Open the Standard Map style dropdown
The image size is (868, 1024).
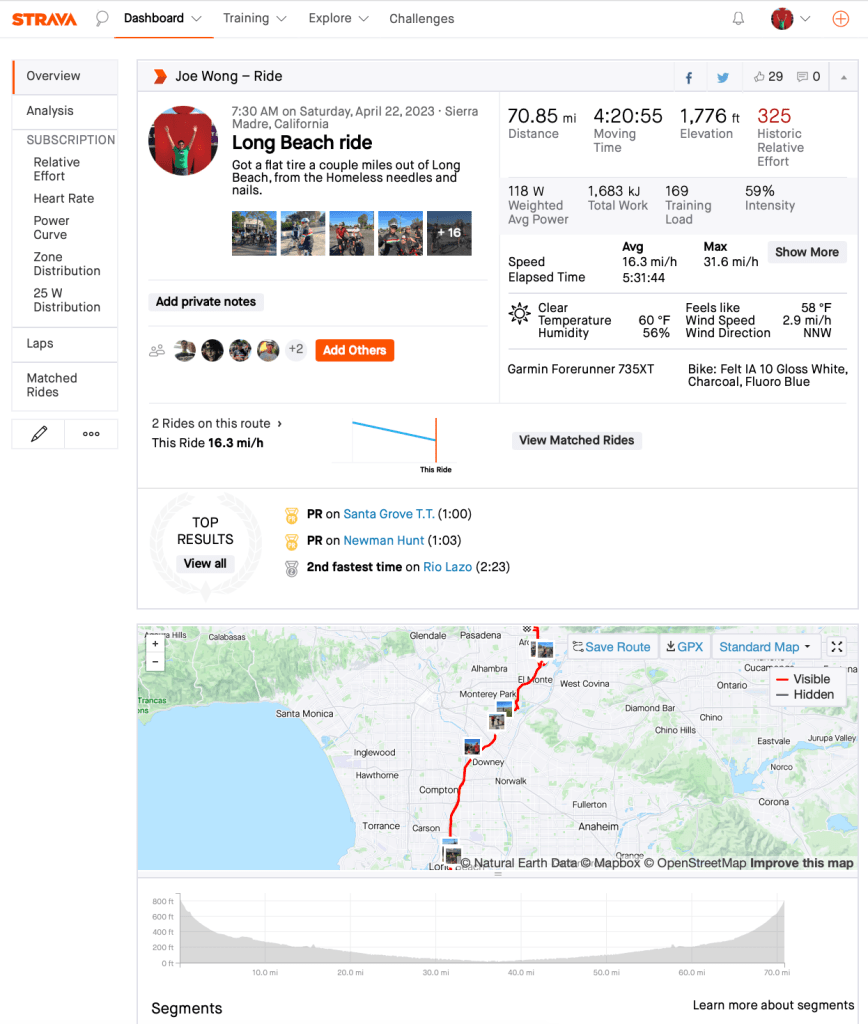[x=765, y=647]
